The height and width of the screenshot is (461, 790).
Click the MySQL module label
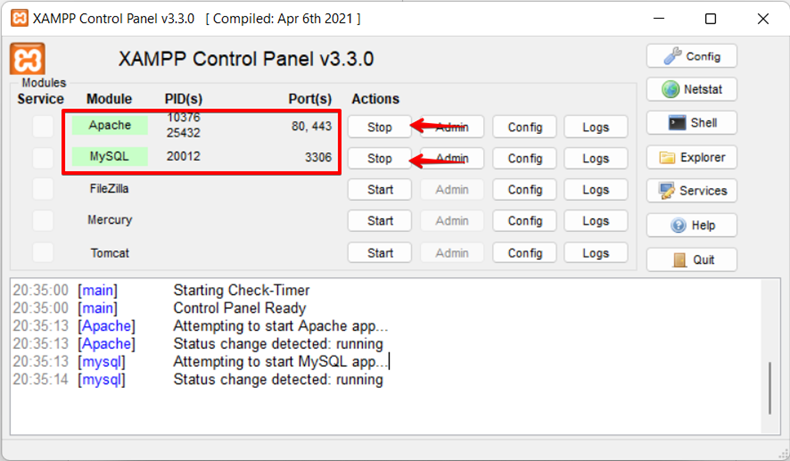[110, 156]
